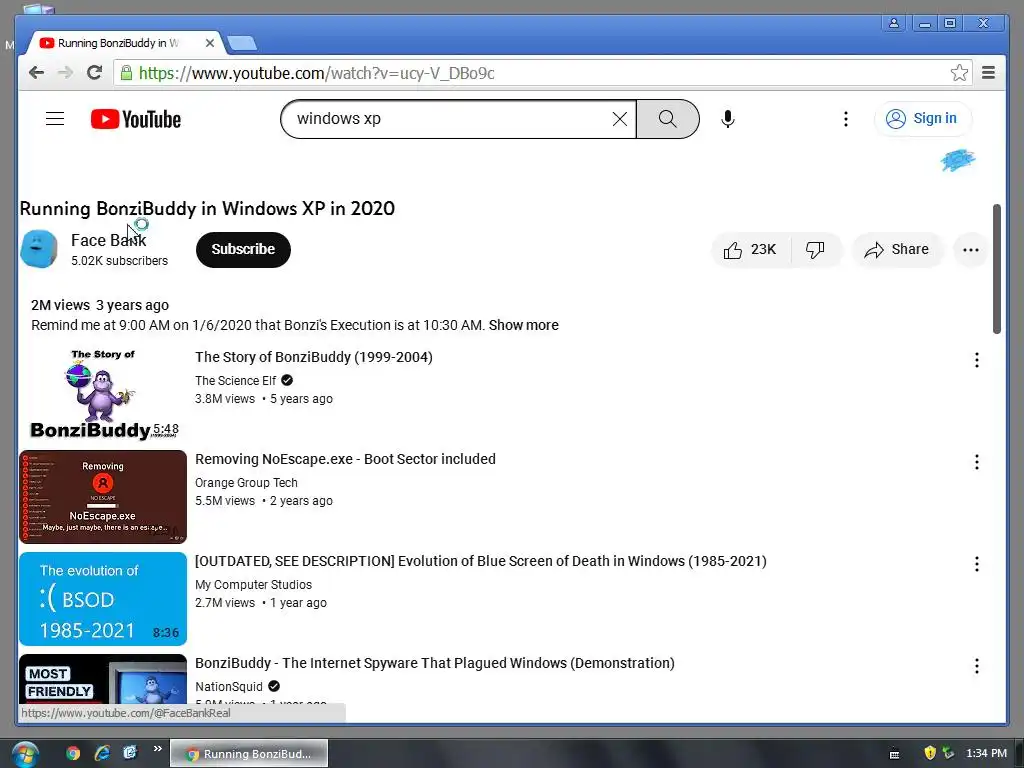Screen dimensions: 1024x768
Task: Click 5.02K subscribers text
Action: pyautogui.click(x=120, y=261)
